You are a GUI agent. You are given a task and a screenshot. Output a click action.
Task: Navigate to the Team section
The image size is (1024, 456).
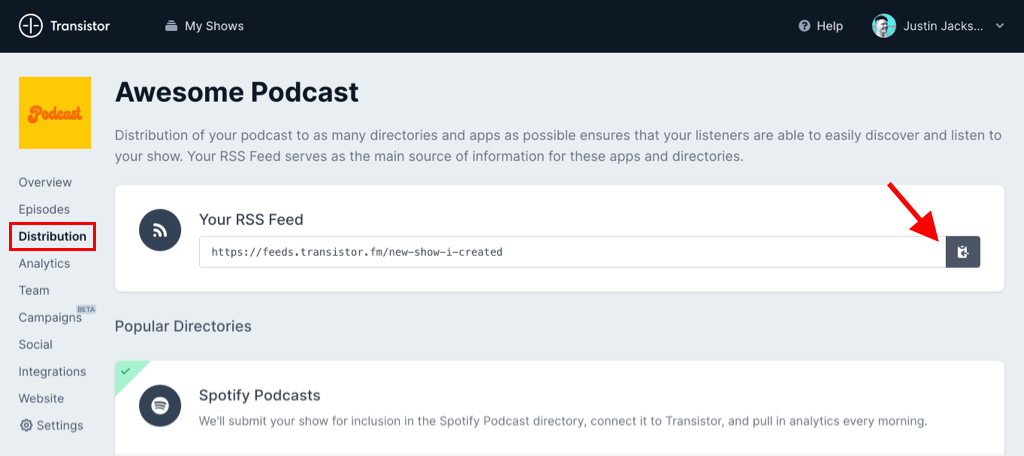click(x=33, y=291)
